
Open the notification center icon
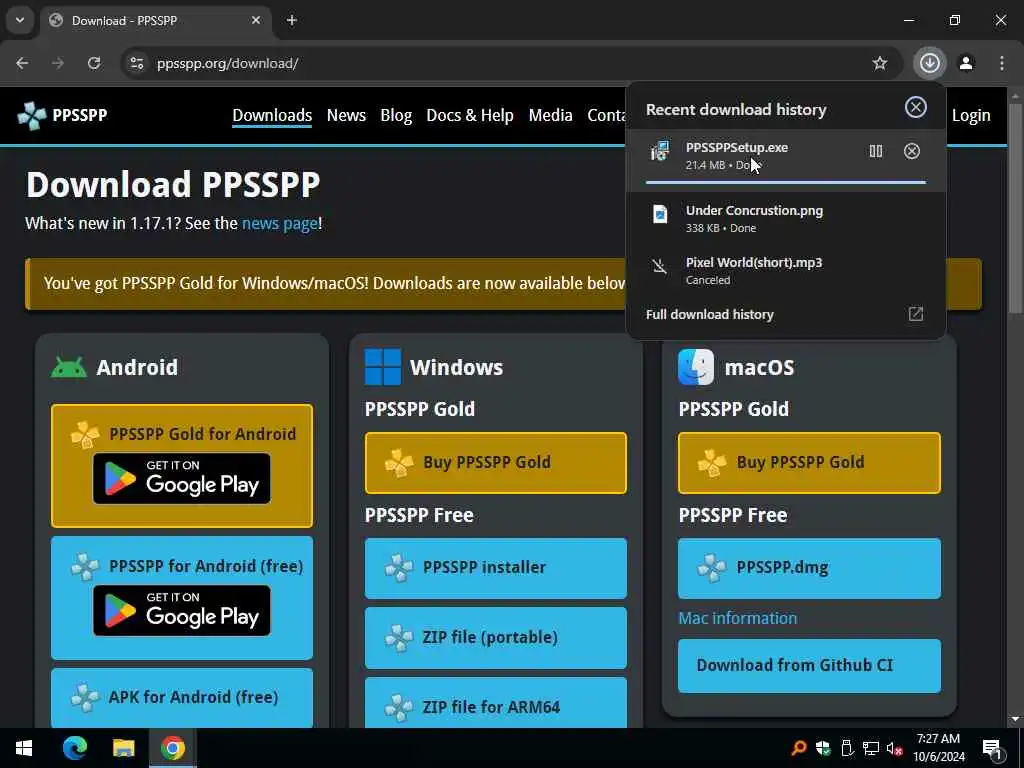coord(992,749)
